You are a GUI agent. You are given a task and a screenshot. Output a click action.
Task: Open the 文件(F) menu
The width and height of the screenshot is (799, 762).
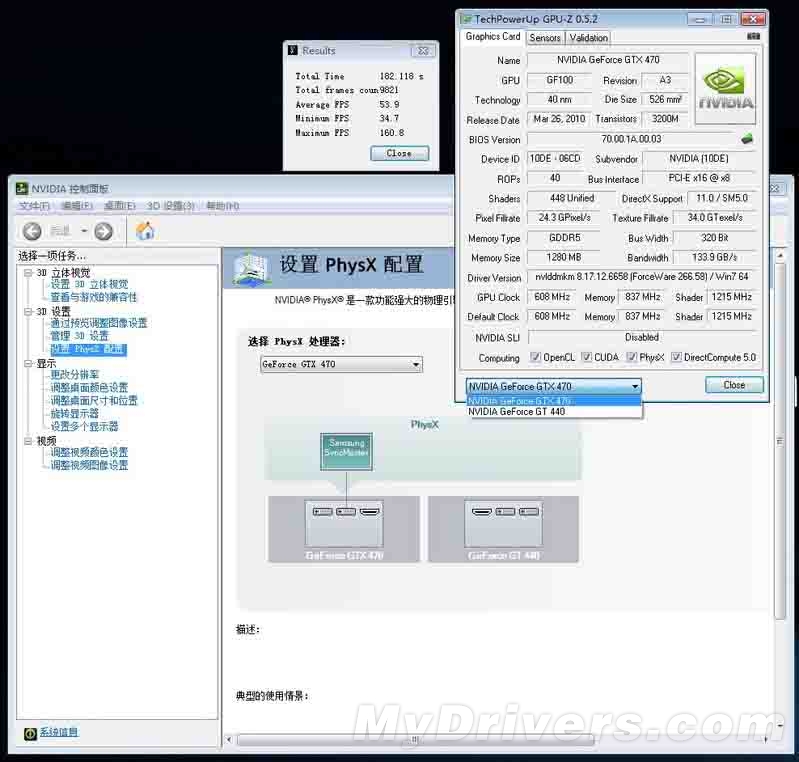[35, 206]
